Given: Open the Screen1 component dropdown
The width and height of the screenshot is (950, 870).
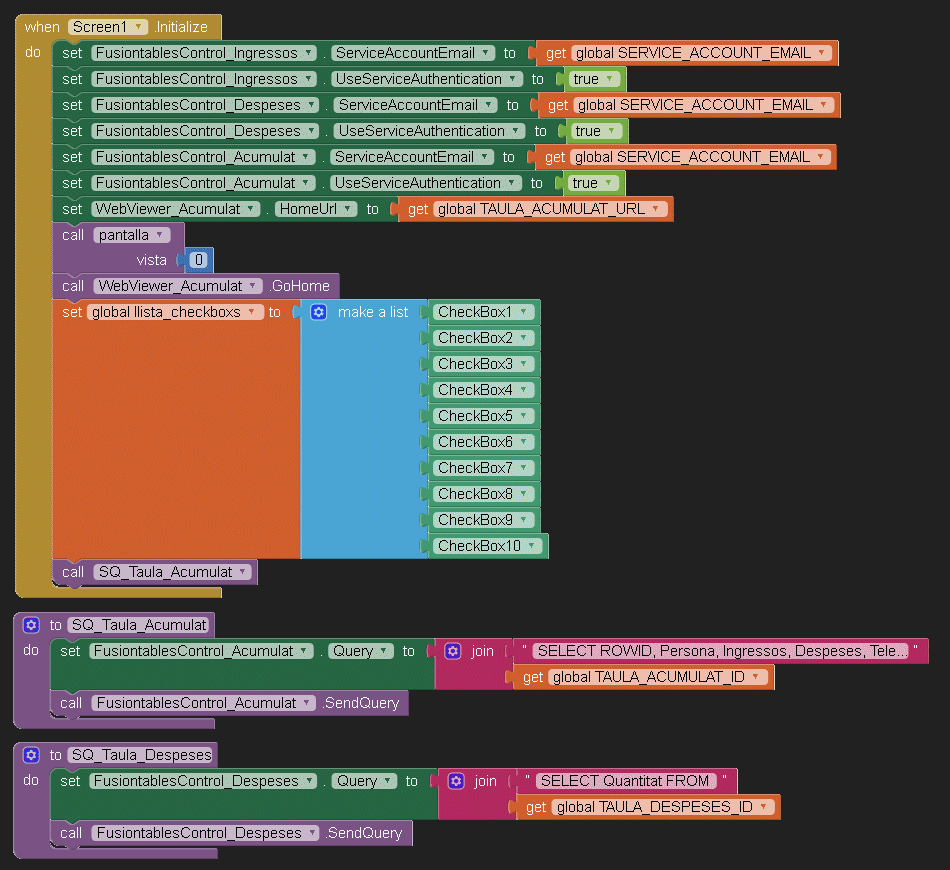Looking at the screenshot, I should point(137,27).
